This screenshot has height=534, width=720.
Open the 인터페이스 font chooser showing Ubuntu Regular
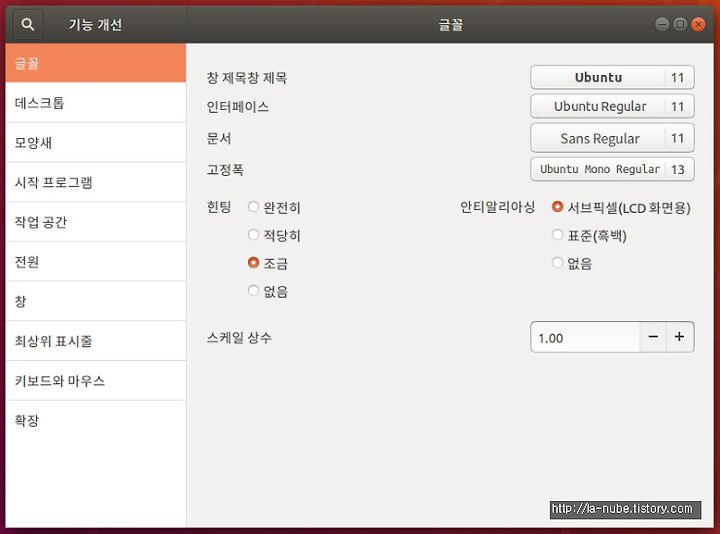[x=612, y=107]
